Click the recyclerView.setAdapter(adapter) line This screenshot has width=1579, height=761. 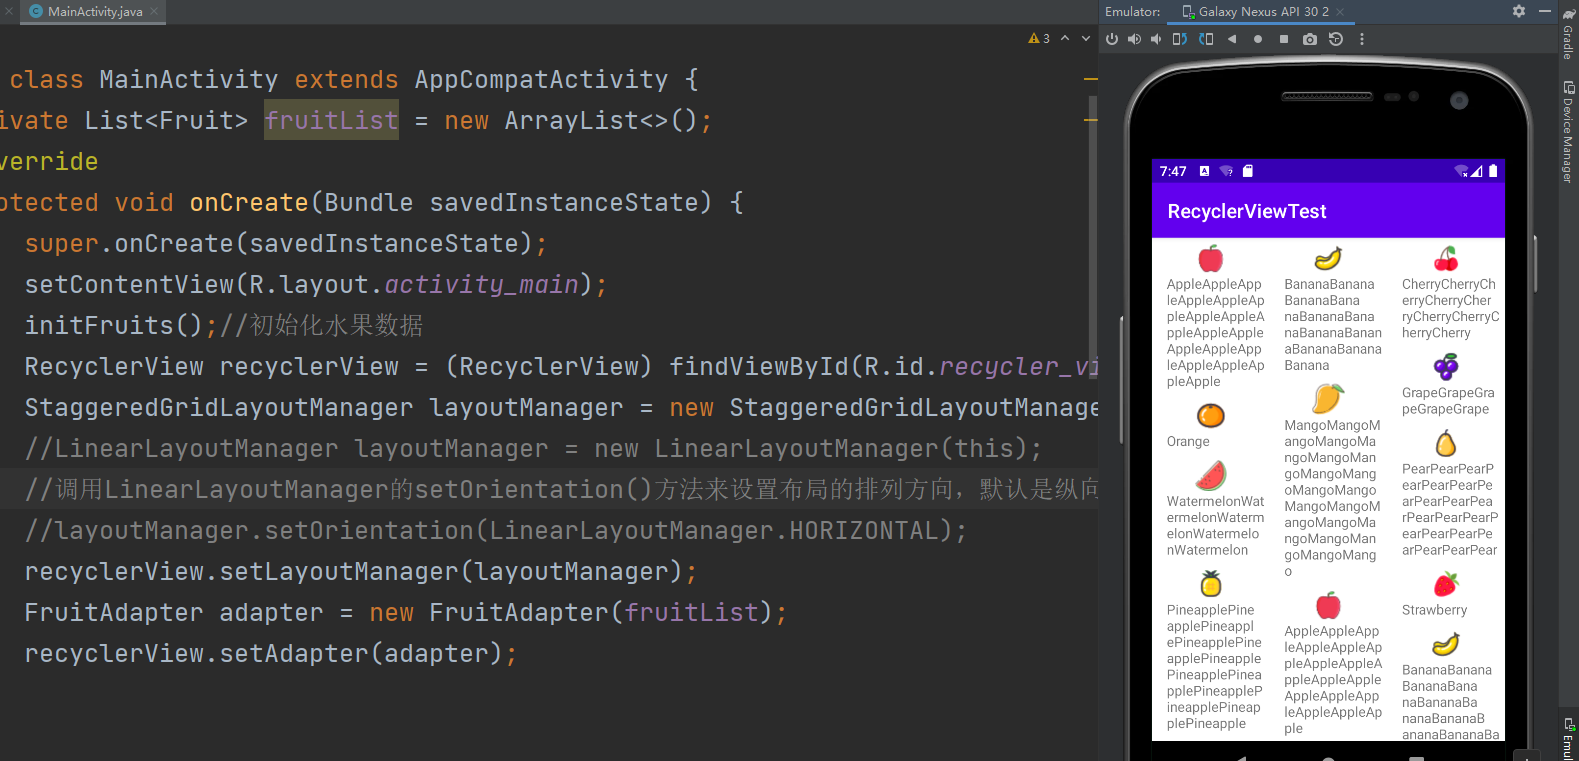[x=271, y=654]
